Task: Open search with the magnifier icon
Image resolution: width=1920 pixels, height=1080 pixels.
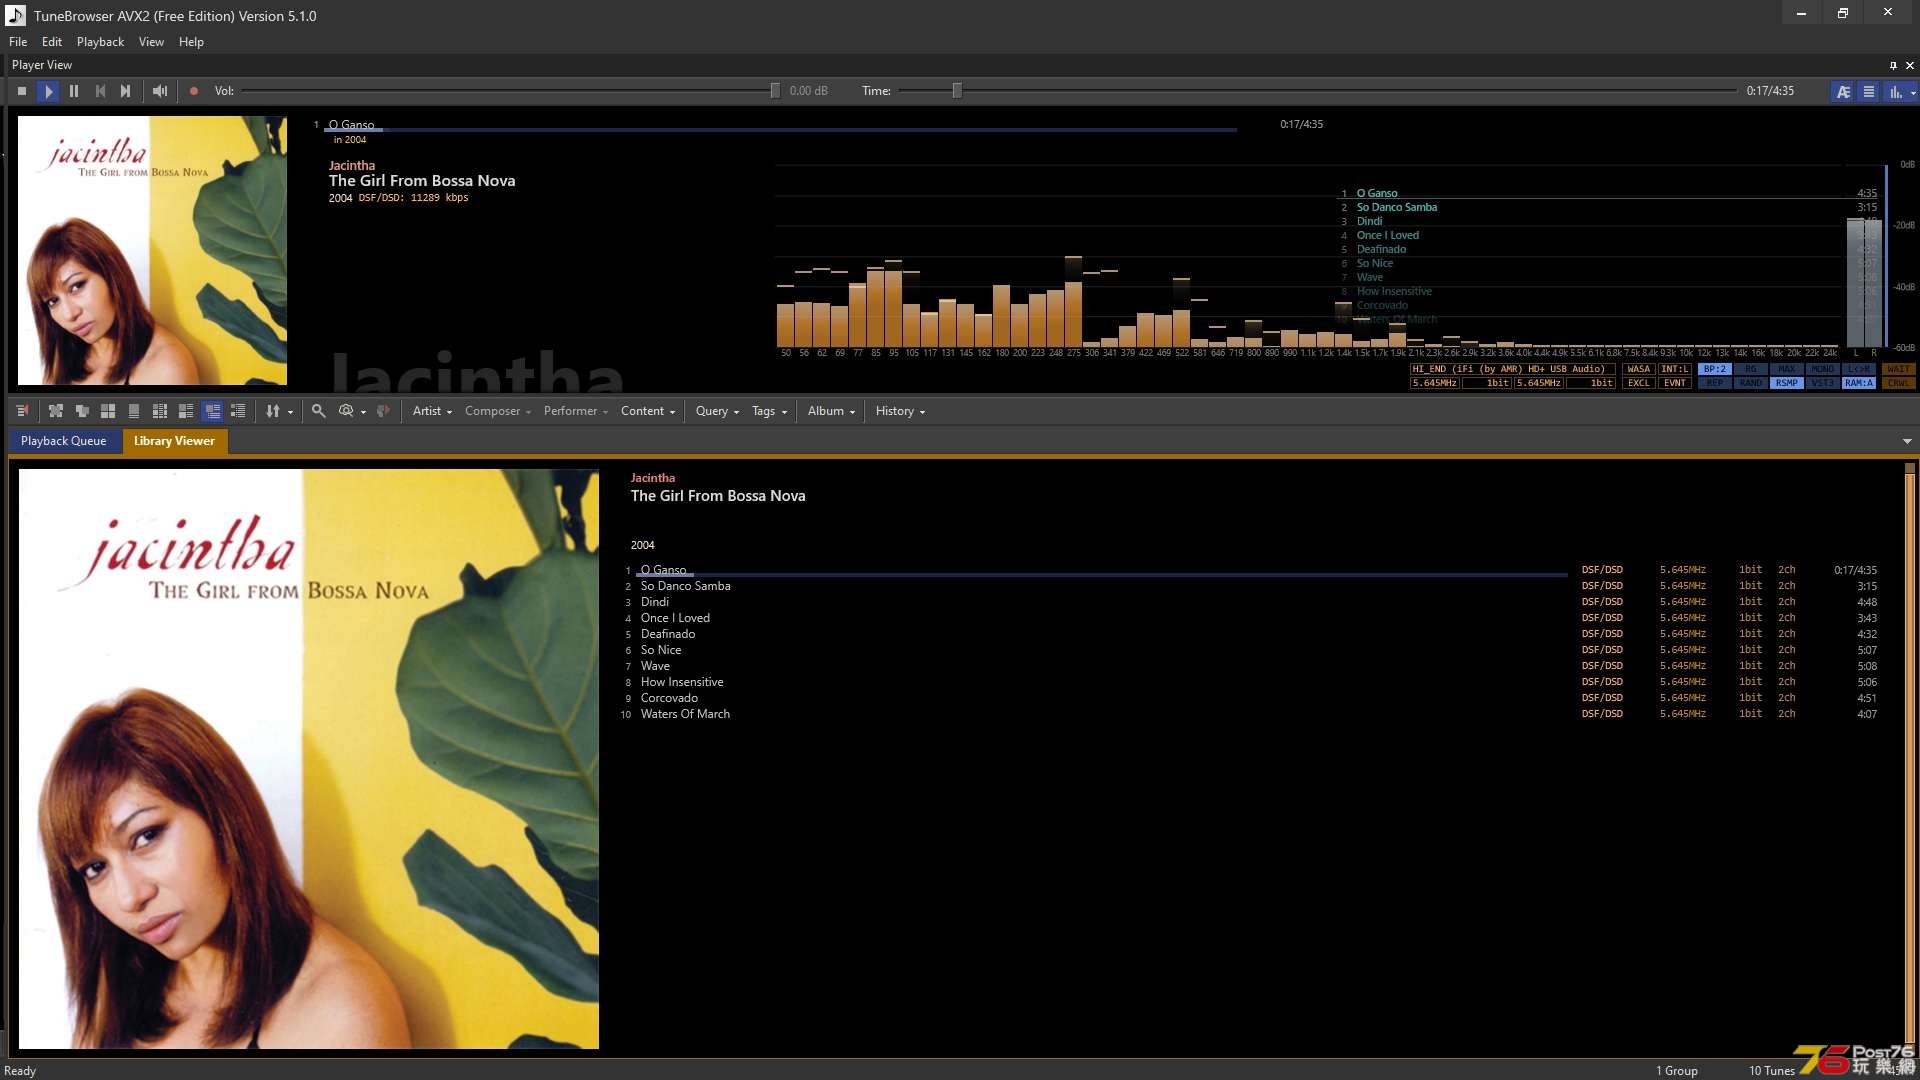Action: [318, 411]
